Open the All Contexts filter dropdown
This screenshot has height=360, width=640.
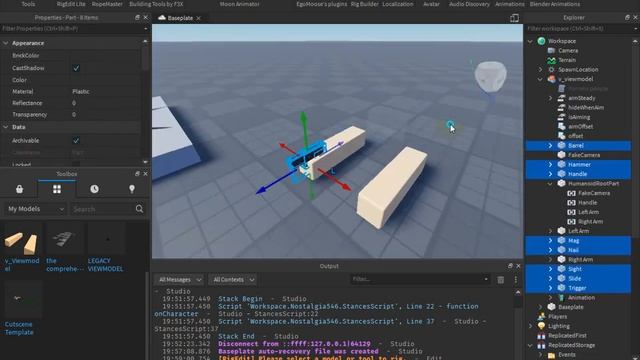[x=233, y=280]
